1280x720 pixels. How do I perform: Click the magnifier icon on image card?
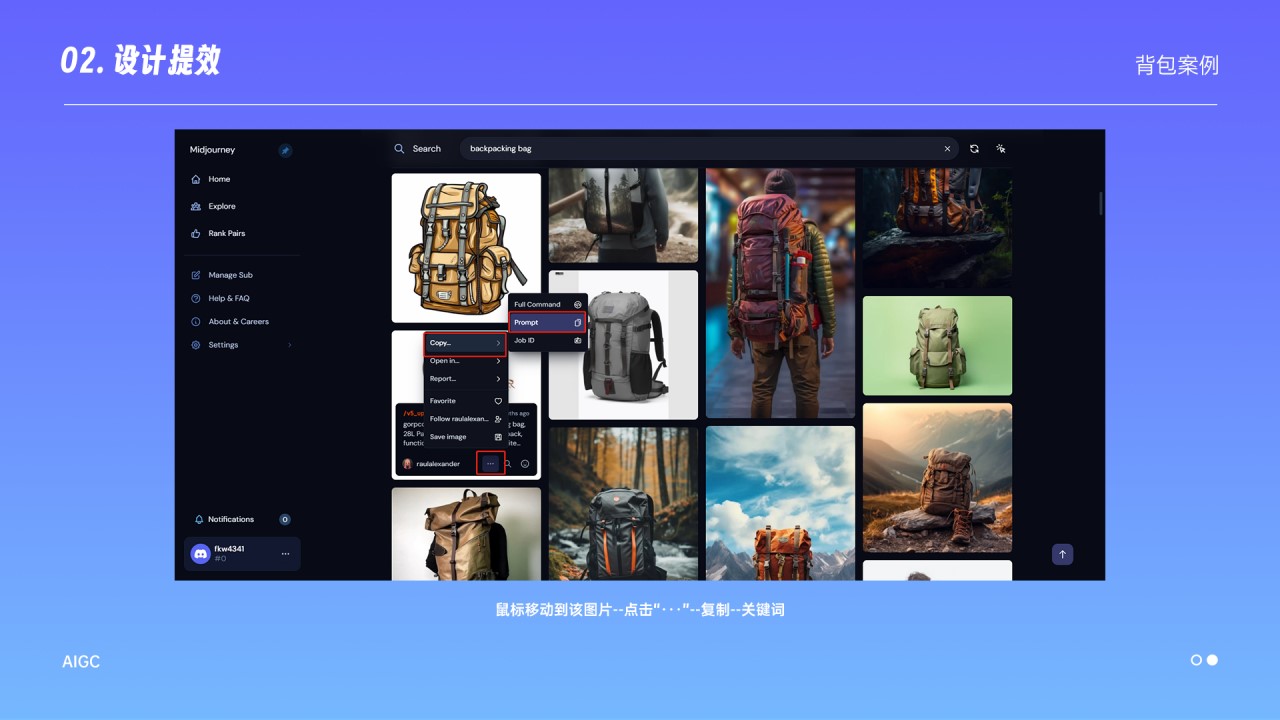point(508,464)
